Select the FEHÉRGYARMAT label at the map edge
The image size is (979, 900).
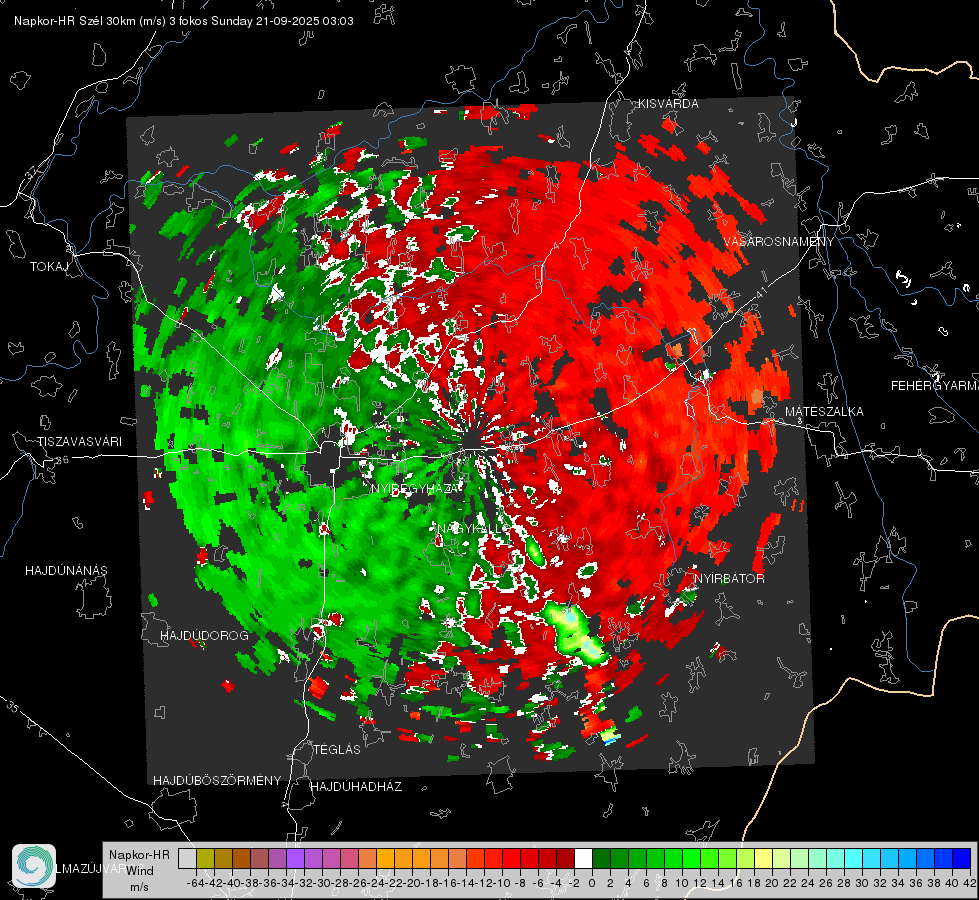pos(935,386)
